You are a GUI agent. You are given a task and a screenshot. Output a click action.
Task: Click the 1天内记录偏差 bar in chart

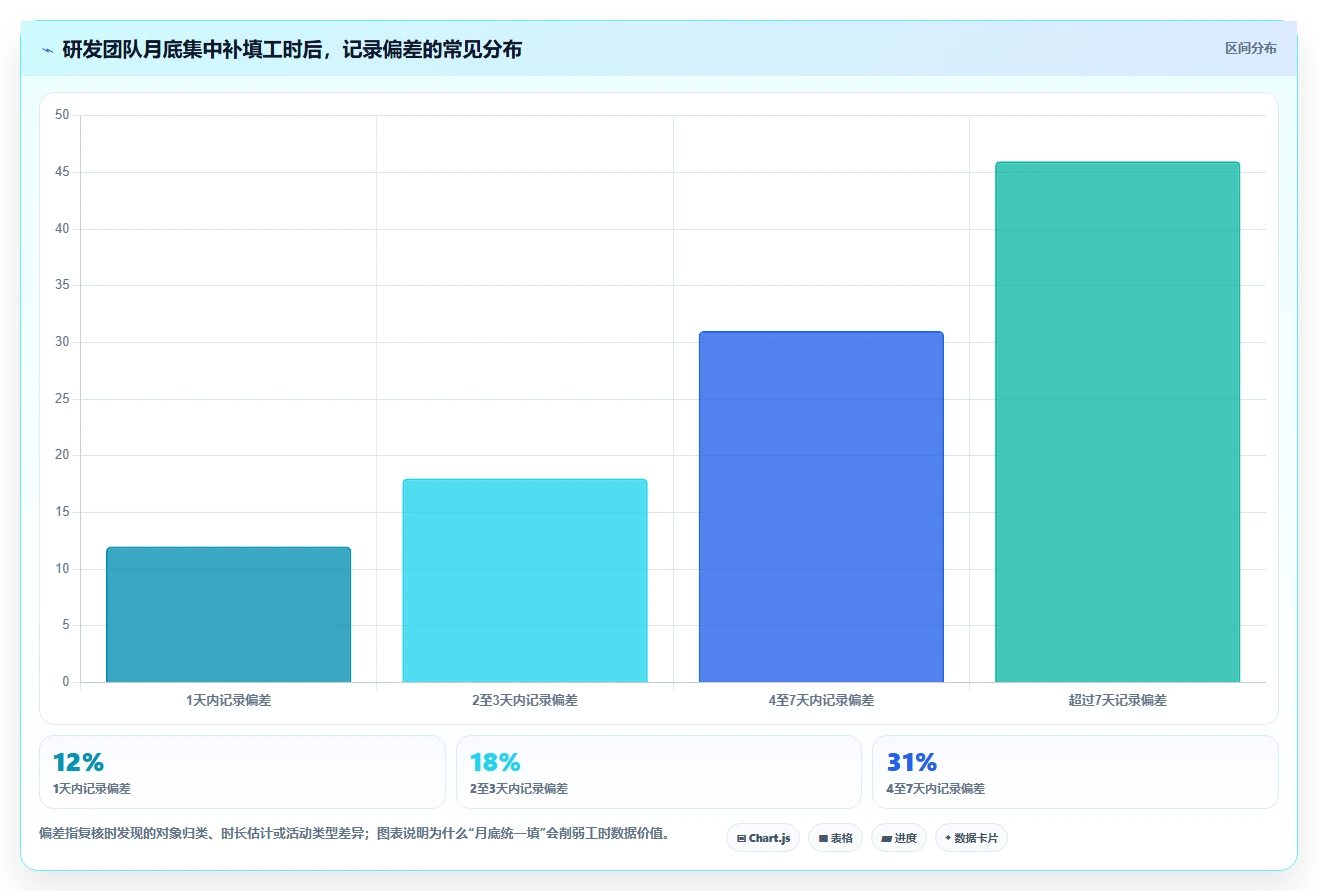coord(228,614)
